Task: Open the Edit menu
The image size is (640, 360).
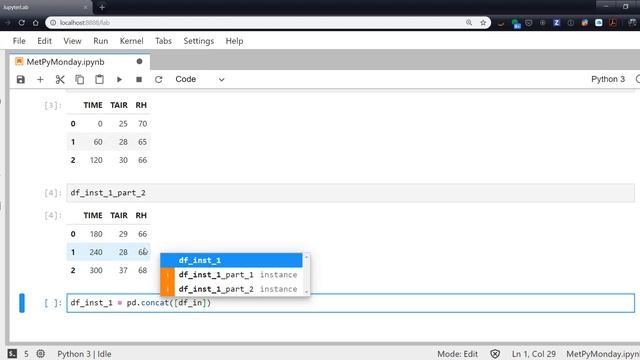Action: pyautogui.click(x=44, y=41)
